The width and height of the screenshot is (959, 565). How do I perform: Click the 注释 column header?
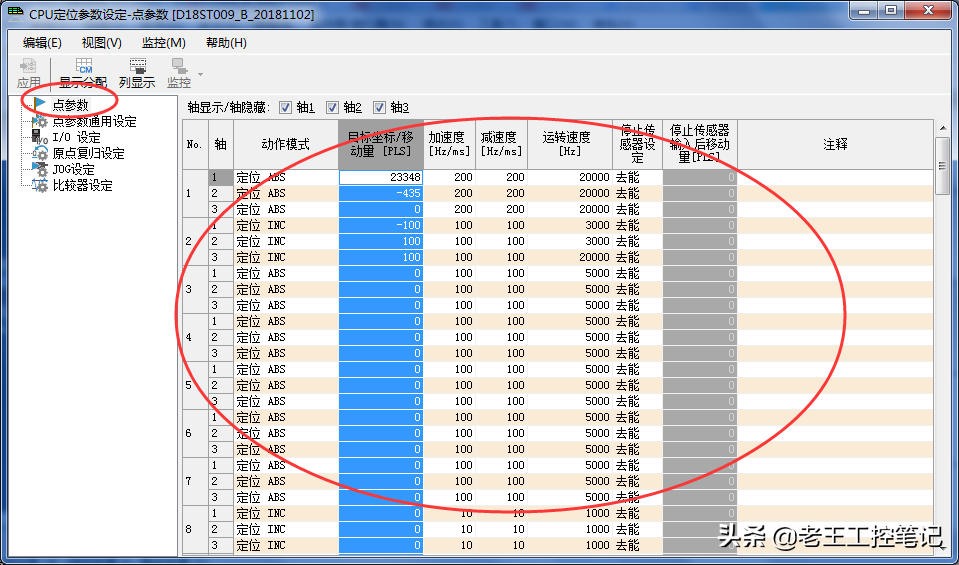(835, 144)
